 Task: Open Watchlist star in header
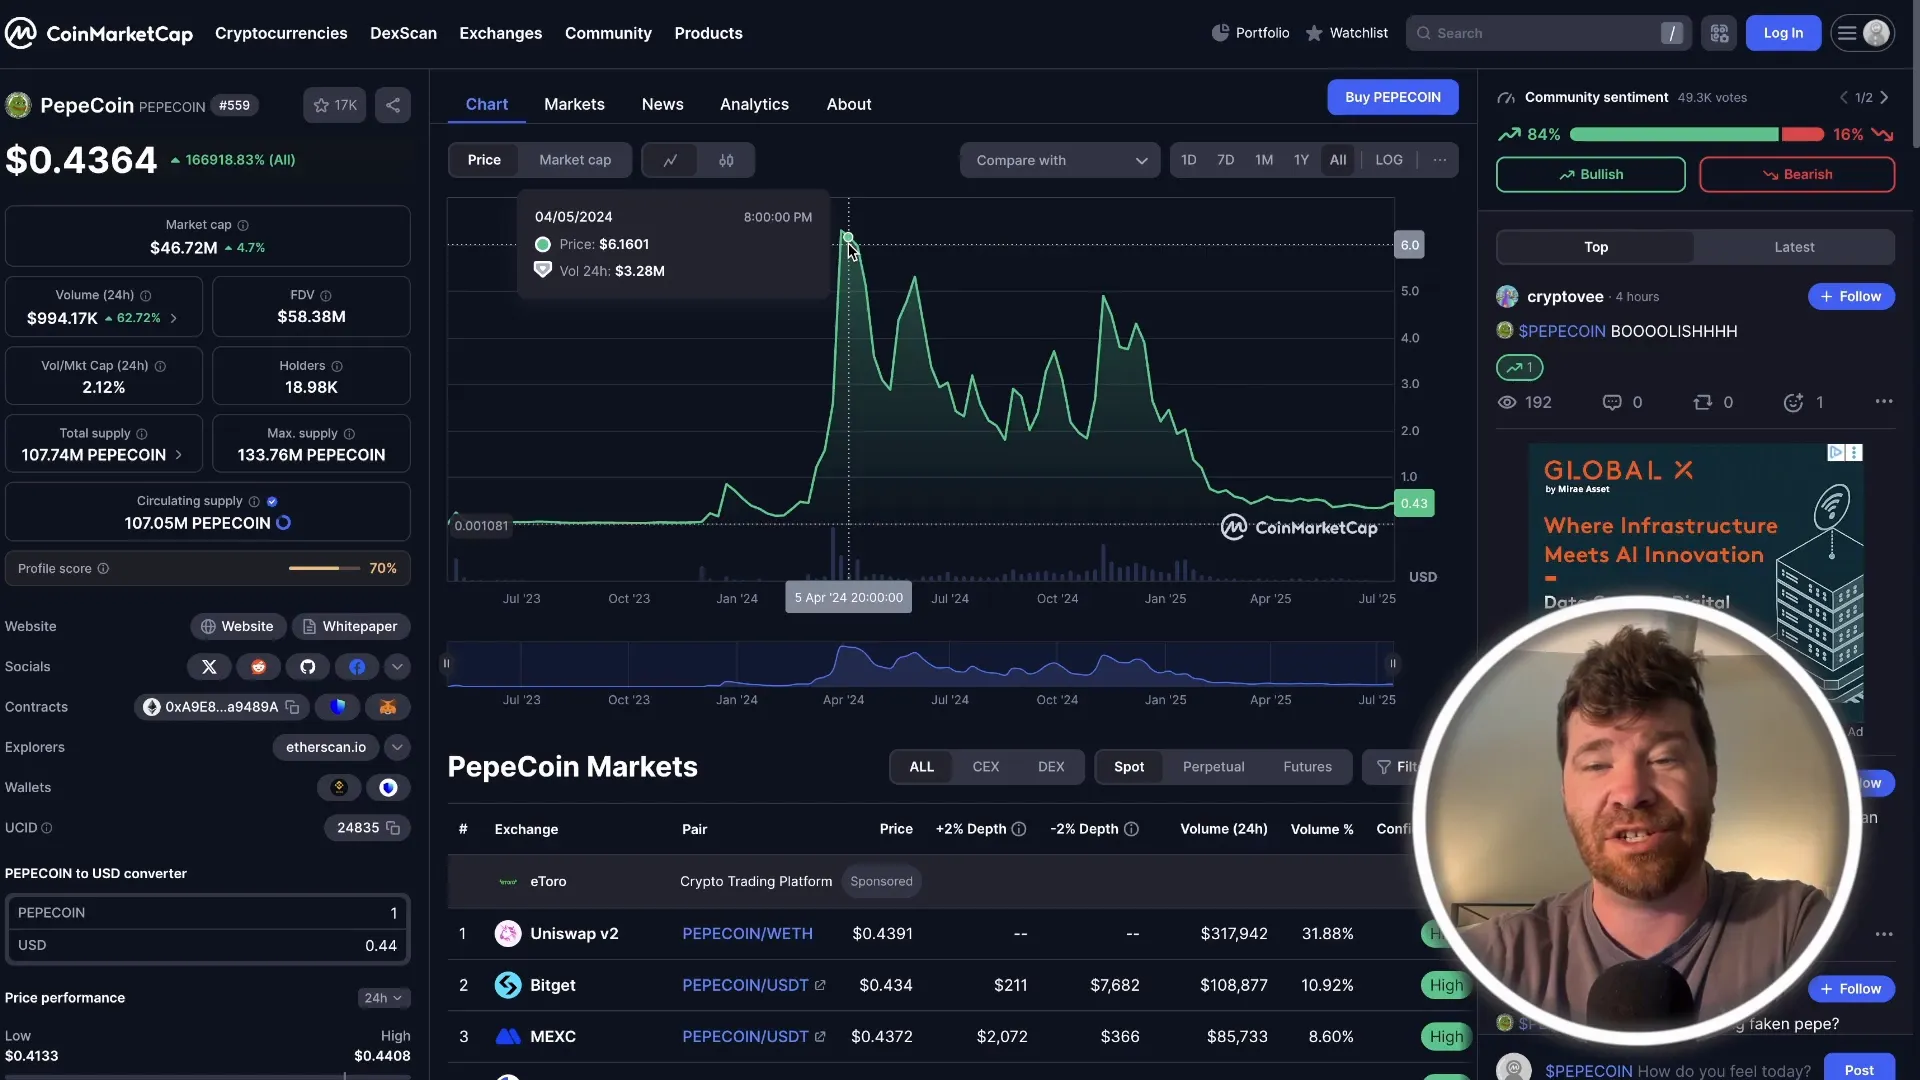(x=1346, y=33)
